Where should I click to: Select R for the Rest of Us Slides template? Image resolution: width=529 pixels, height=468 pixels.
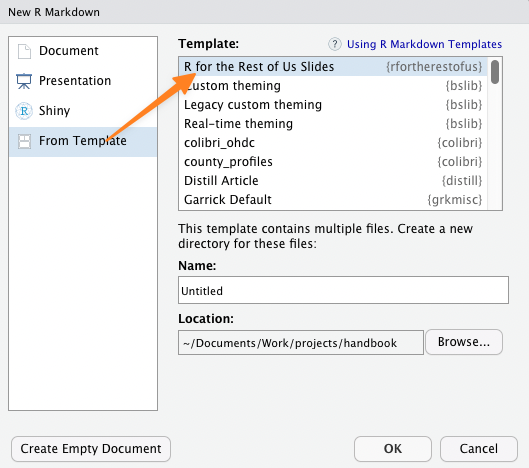click(x=333, y=67)
